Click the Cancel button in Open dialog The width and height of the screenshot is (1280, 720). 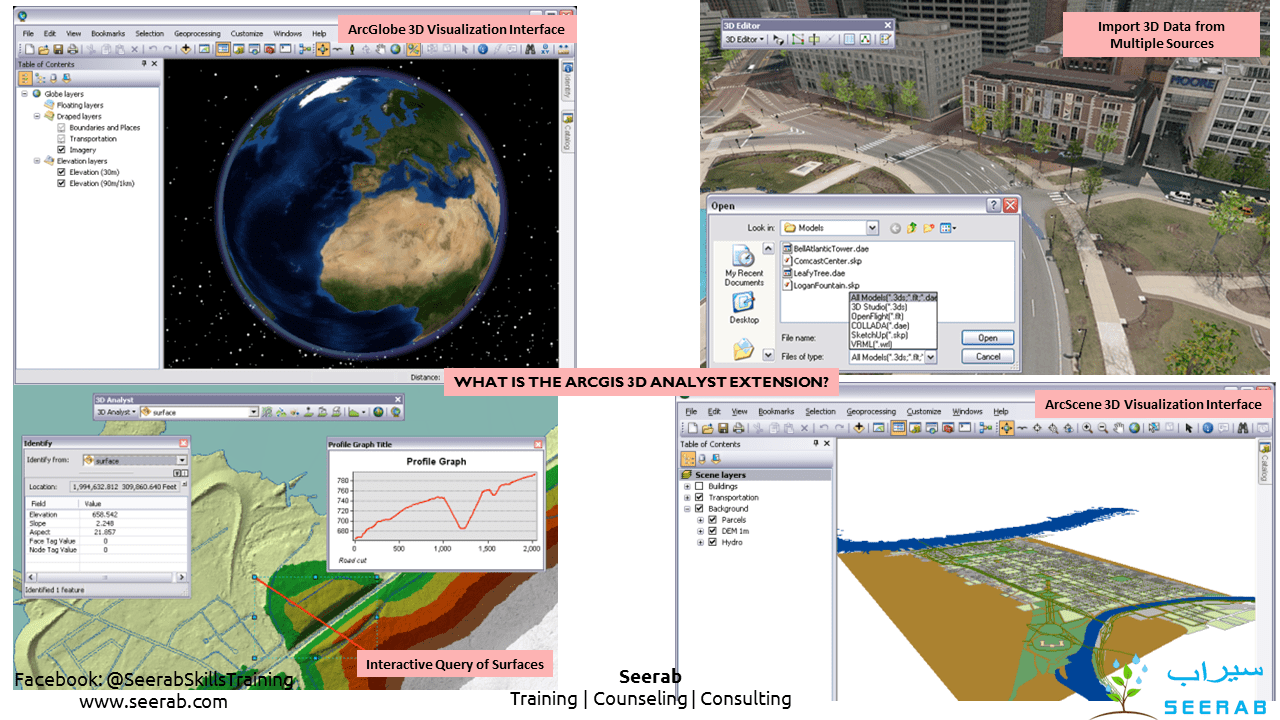point(988,356)
